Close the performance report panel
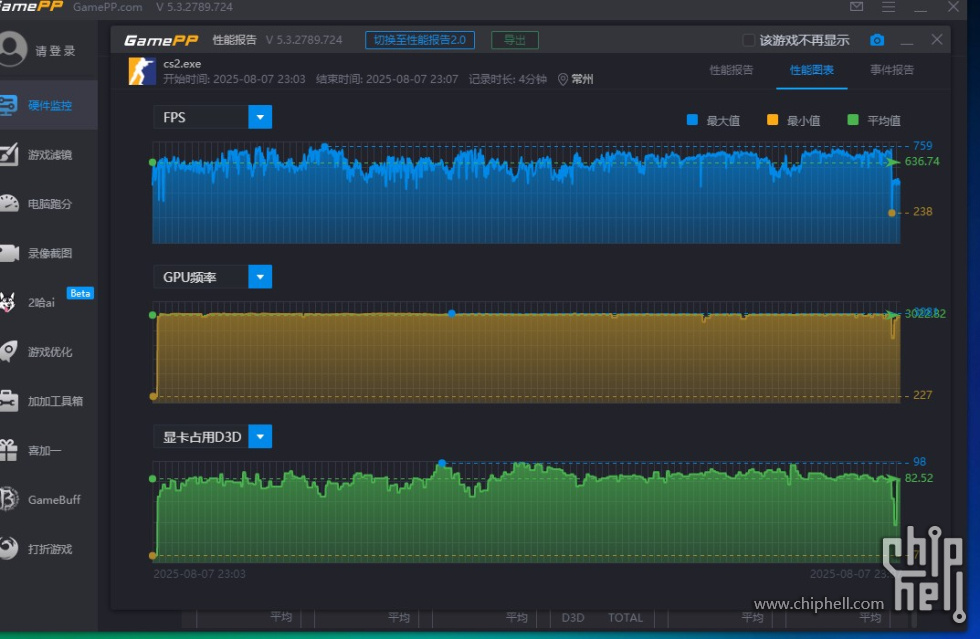 pos(937,39)
